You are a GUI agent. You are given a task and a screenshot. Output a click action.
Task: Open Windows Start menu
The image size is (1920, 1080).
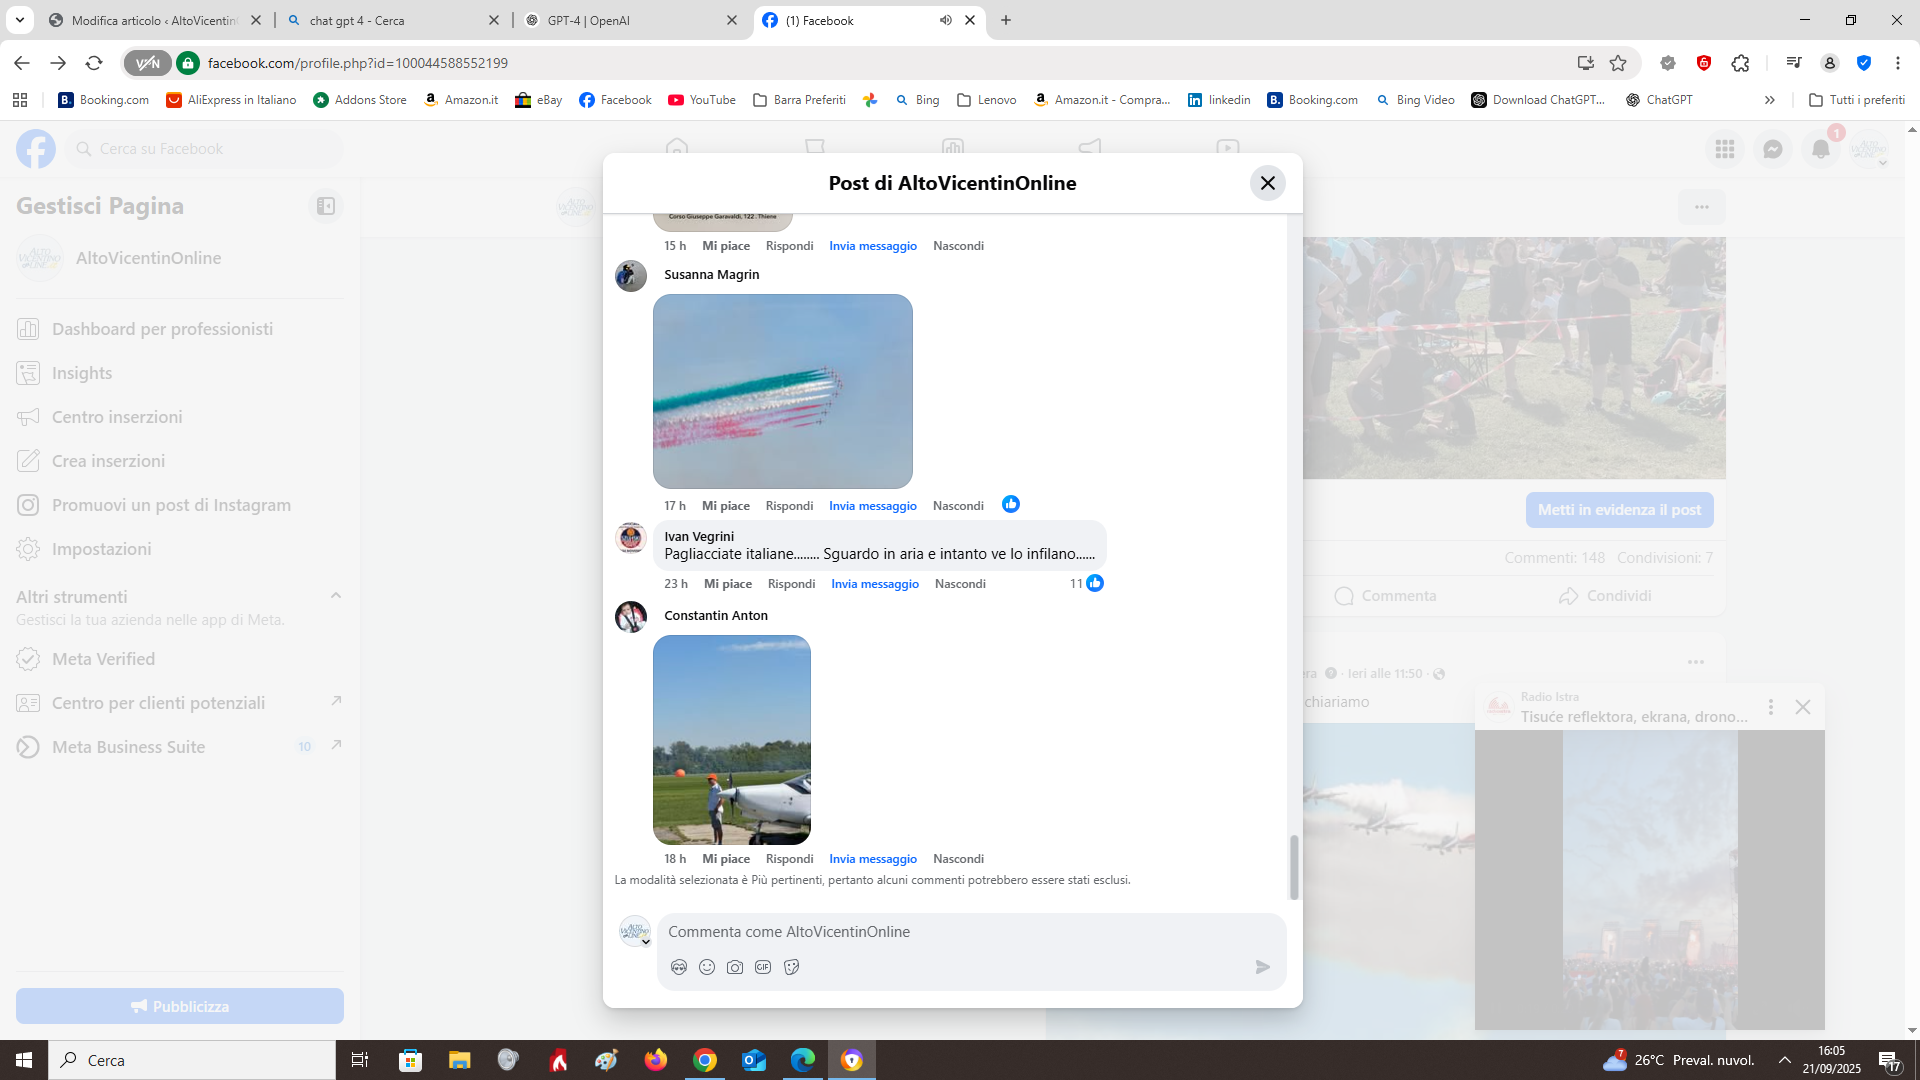pos(24,1060)
